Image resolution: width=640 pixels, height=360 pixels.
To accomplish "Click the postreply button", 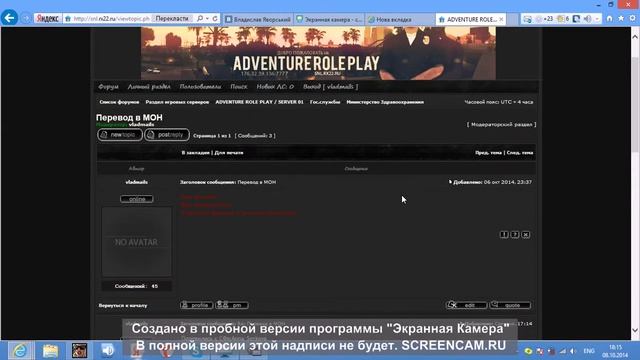I will pyautogui.click(x=167, y=135).
